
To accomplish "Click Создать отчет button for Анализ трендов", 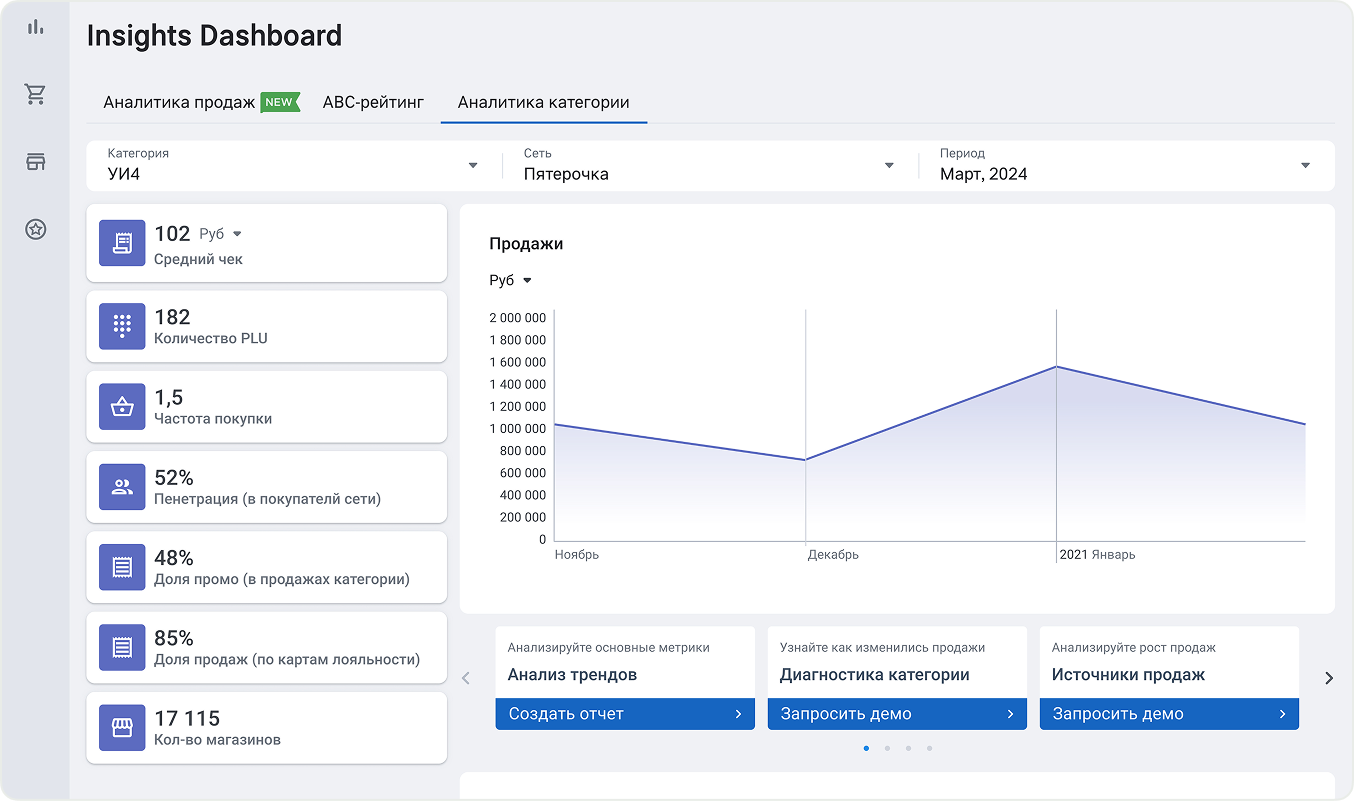I will click(x=625, y=714).
